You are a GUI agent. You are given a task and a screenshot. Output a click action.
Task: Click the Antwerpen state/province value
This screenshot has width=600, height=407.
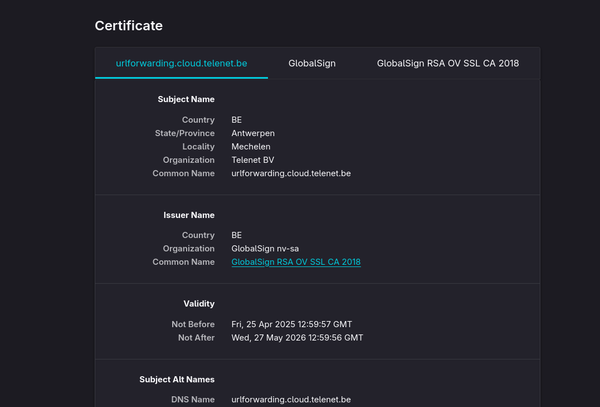(x=253, y=133)
